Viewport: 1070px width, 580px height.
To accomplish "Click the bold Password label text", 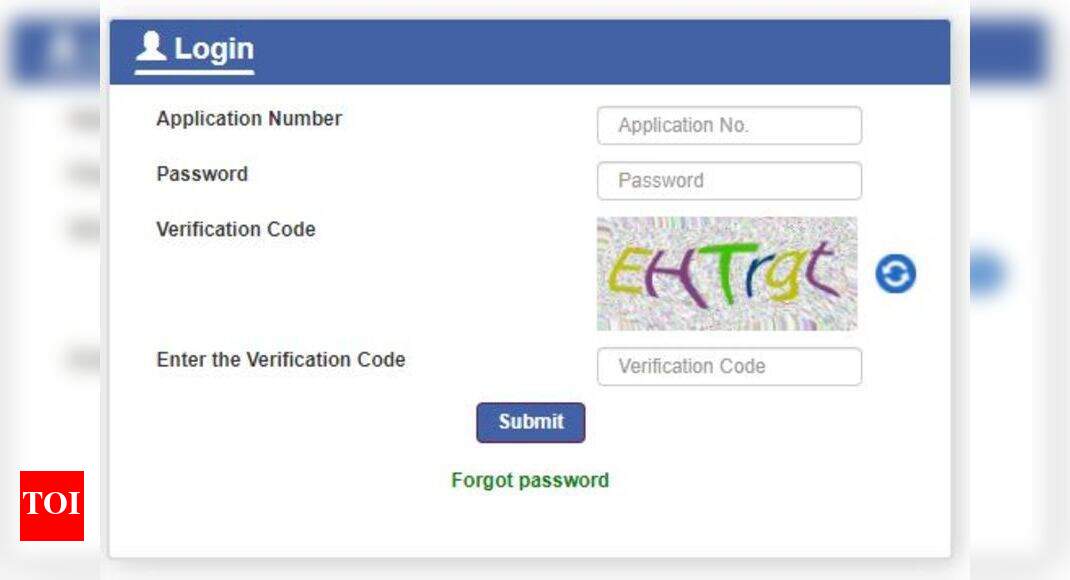I will pos(202,174).
